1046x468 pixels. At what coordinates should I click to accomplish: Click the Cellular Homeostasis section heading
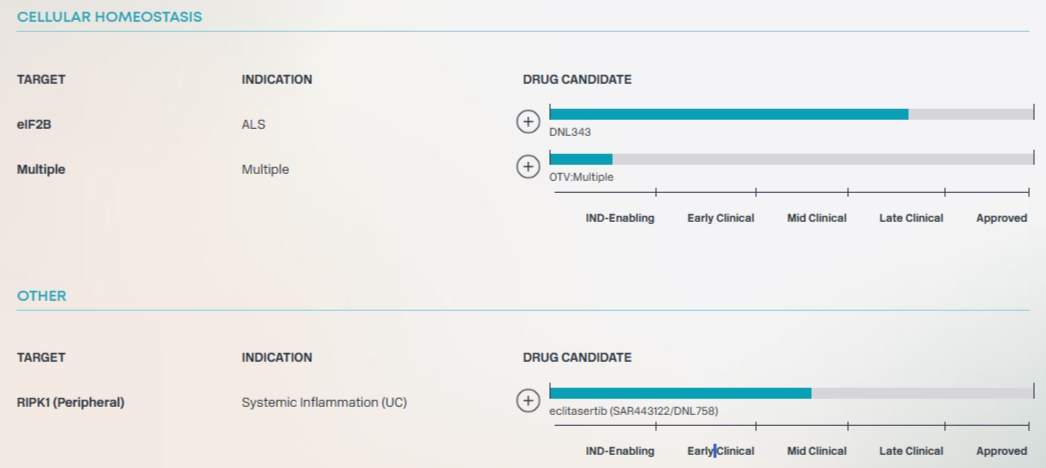tap(109, 17)
